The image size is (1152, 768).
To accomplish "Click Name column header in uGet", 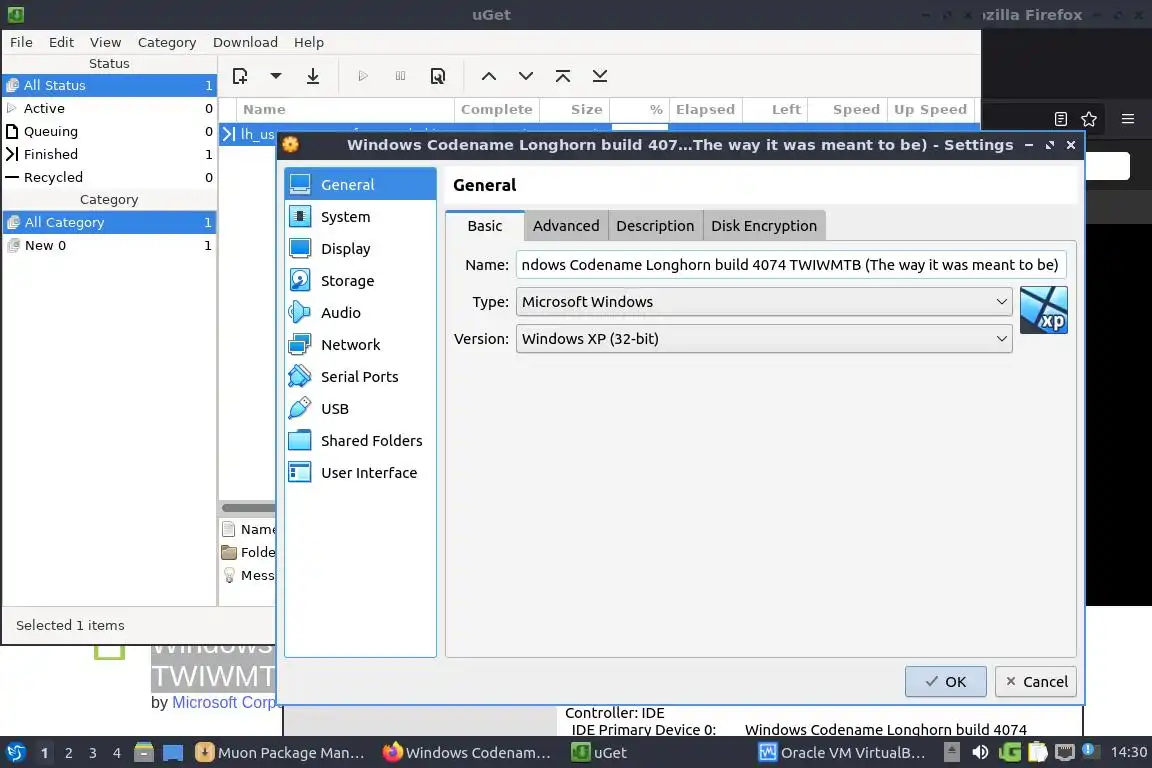I will pyautogui.click(x=345, y=110).
